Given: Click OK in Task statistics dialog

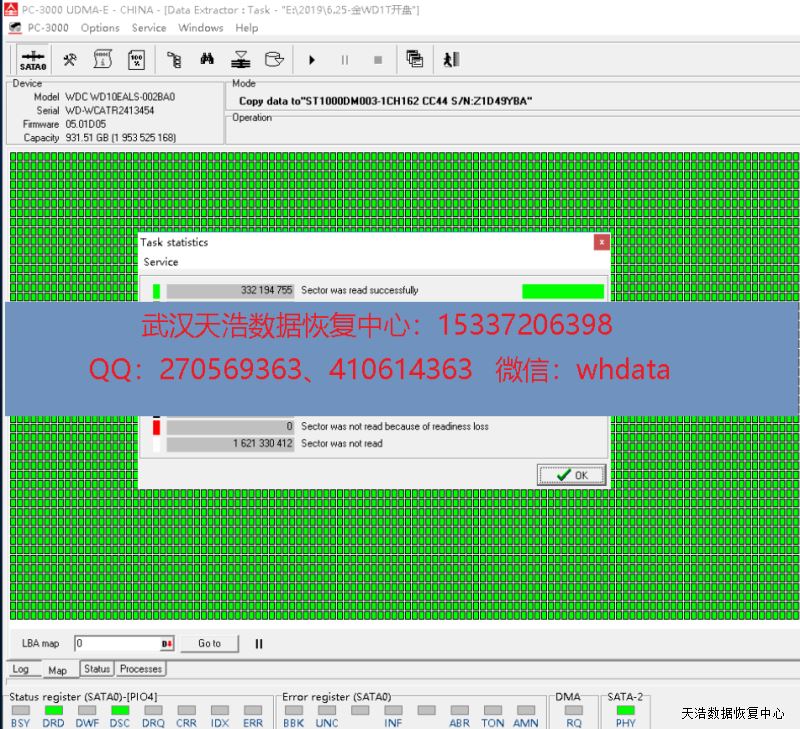Looking at the screenshot, I should coord(572,475).
